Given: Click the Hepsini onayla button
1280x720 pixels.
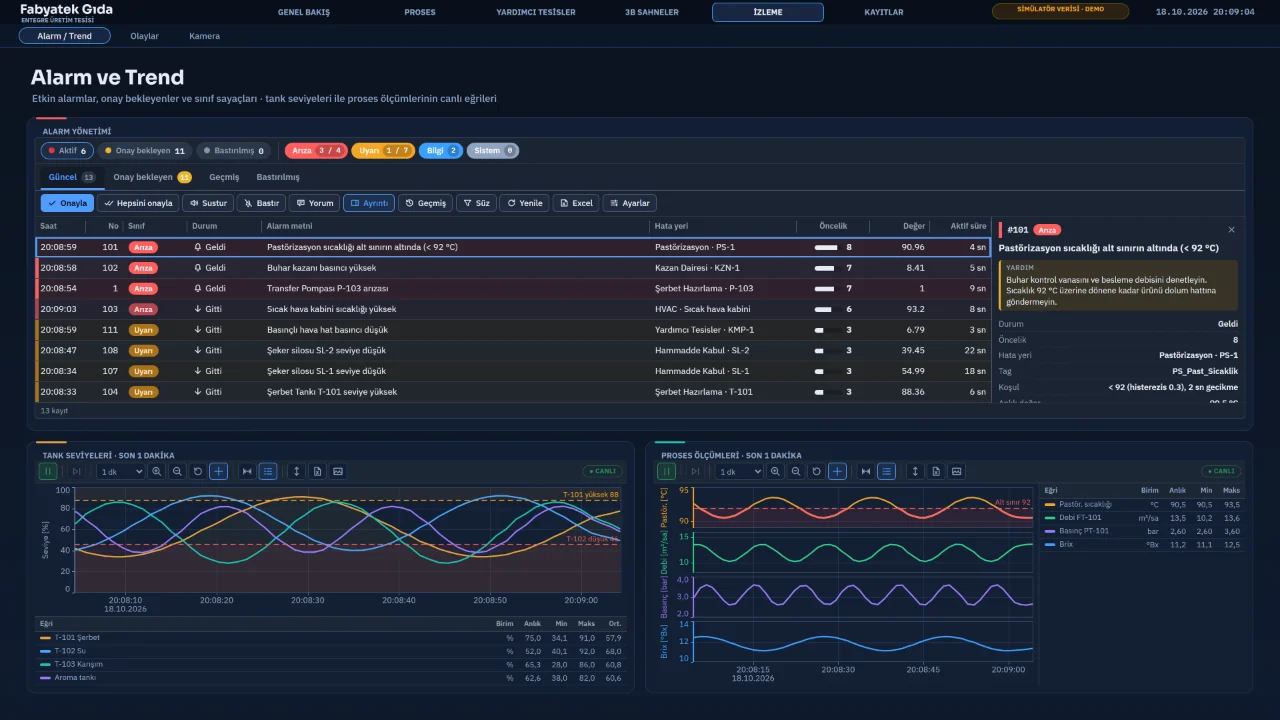Looking at the screenshot, I should tap(139, 203).
